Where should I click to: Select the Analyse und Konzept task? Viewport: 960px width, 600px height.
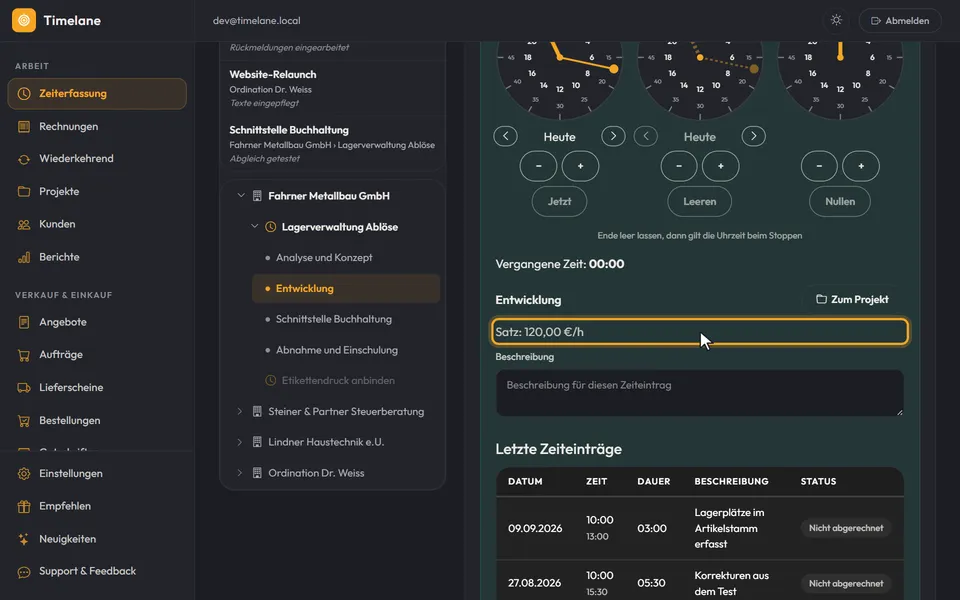pyautogui.click(x=346, y=258)
